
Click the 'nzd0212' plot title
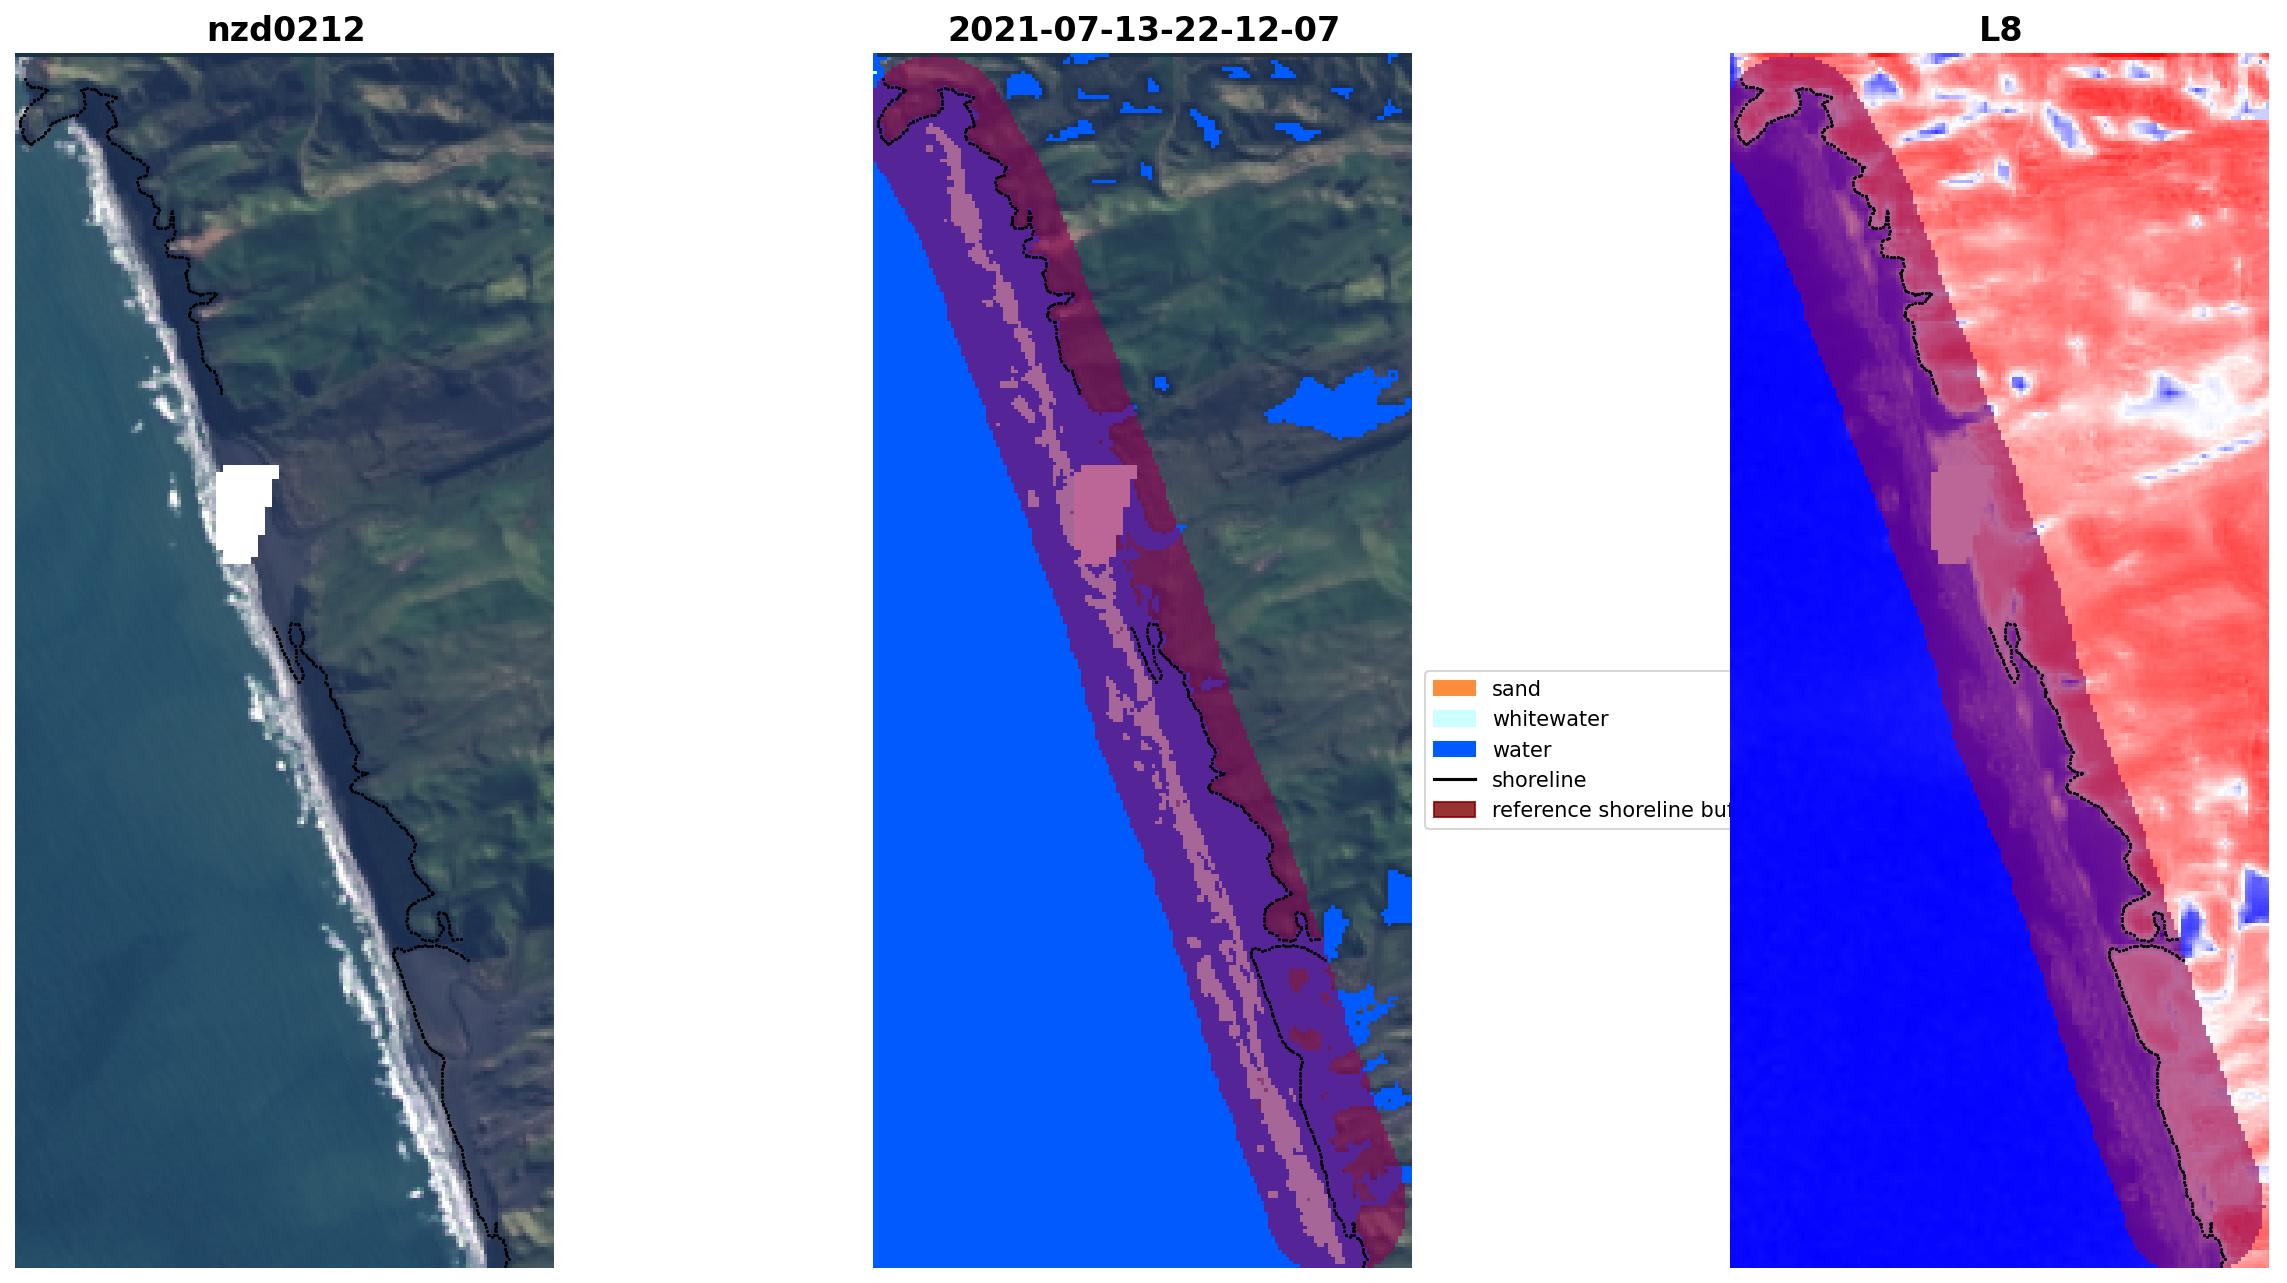click(x=285, y=30)
